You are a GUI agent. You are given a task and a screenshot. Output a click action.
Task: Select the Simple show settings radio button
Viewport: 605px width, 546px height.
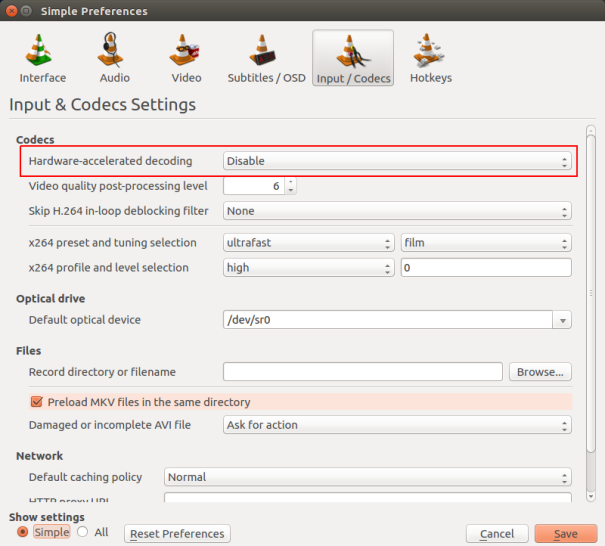coord(23,532)
